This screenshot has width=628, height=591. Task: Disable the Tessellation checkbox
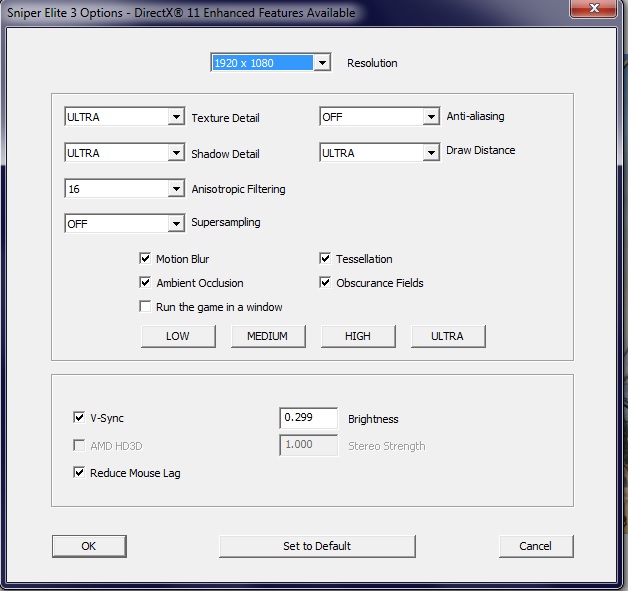325,258
